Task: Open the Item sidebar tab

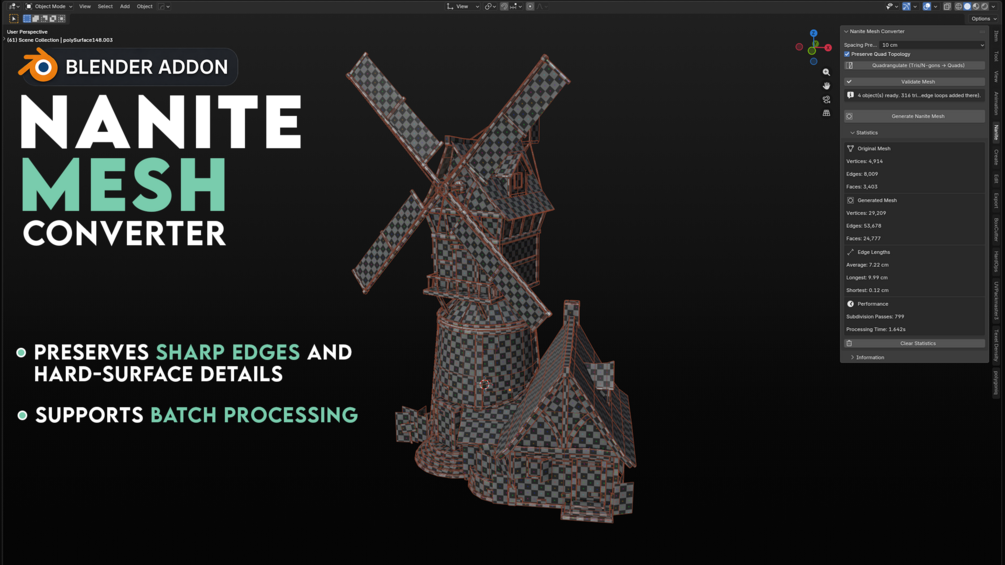Action: pyautogui.click(x=996, y=37)
